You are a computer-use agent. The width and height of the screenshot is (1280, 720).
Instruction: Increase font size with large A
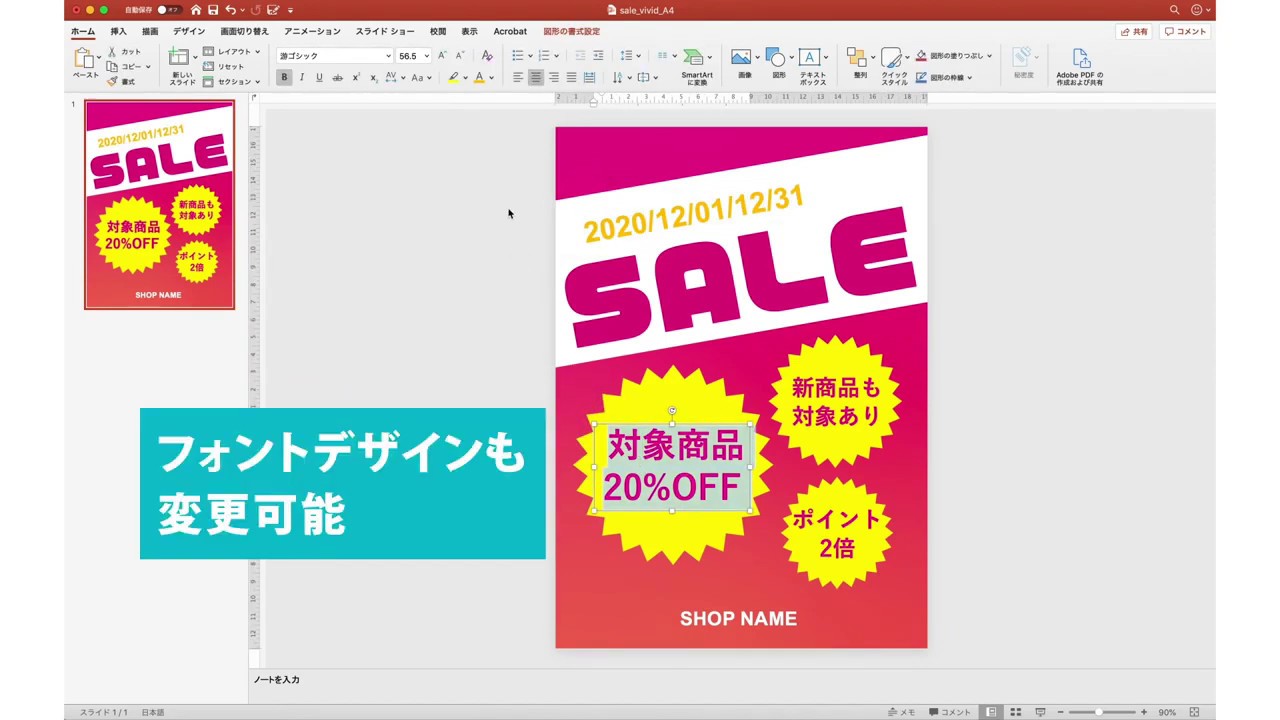point(442,56)
